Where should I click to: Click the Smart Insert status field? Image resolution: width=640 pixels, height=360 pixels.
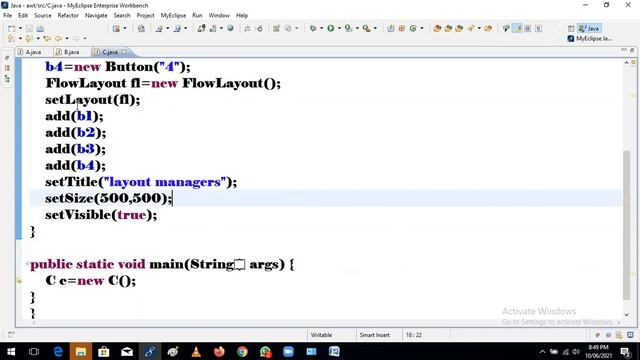tap(374, 335)
